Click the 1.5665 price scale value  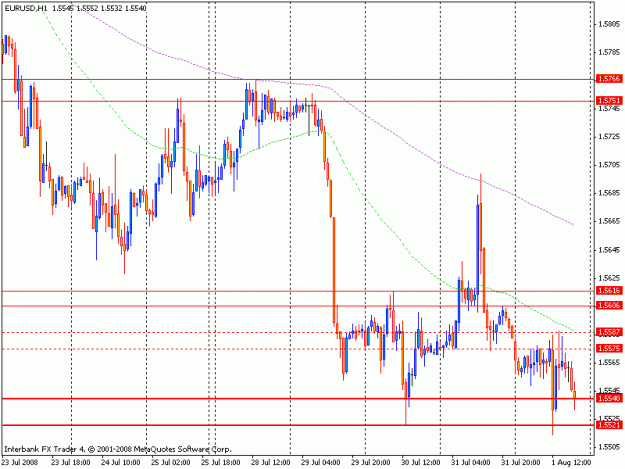tap(609, 221)
